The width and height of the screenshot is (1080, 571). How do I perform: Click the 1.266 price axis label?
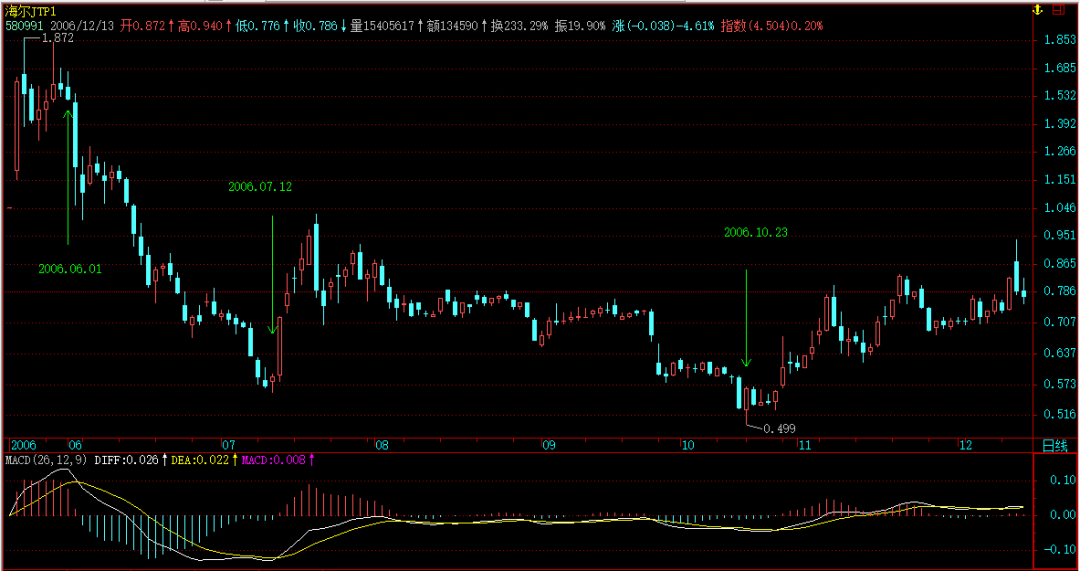coord(1061,151)
